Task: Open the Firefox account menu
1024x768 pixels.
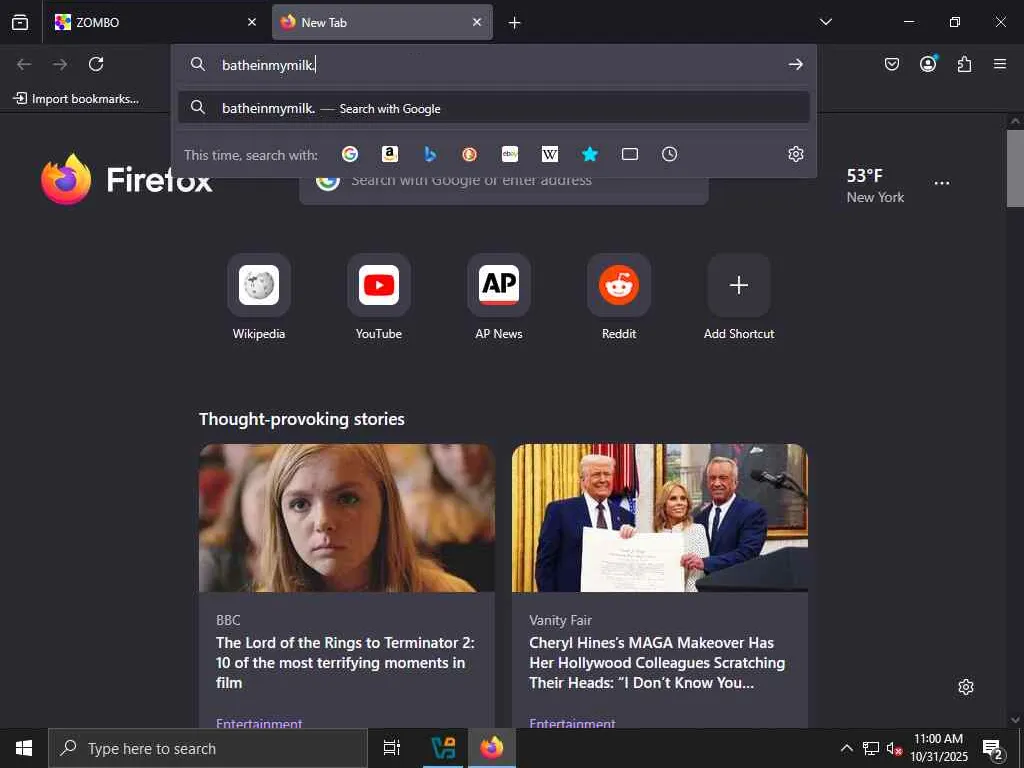Action: coord(928,64)
